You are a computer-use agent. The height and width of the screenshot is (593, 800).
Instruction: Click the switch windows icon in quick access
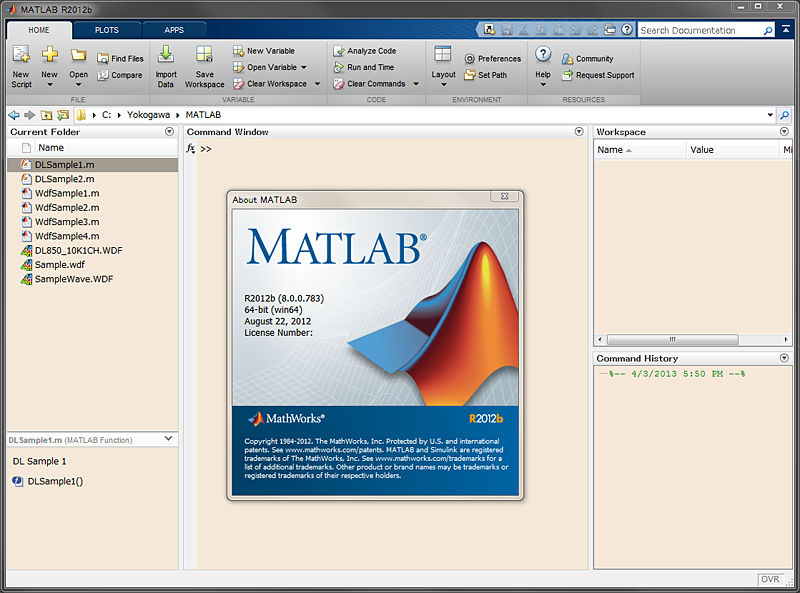pos(610,30)
